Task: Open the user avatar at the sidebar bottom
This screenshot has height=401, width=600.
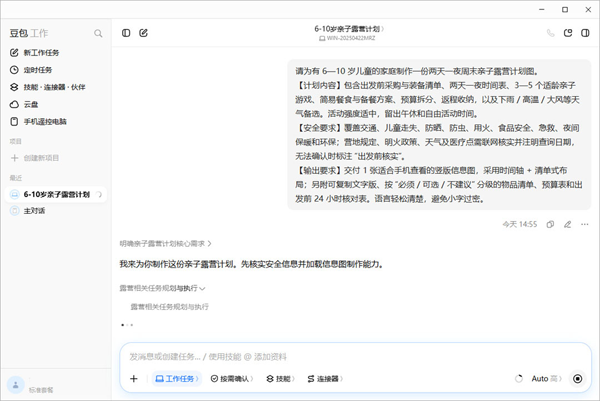Action: point(15,385)
